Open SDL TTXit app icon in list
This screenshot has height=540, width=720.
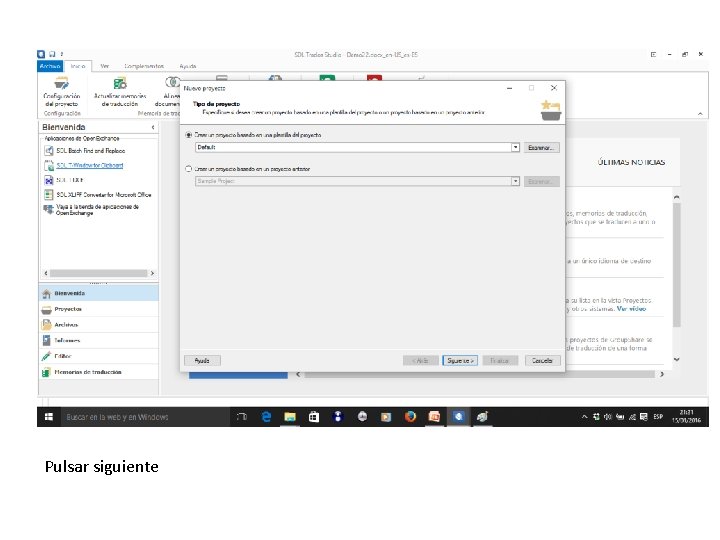pos(49,180)
